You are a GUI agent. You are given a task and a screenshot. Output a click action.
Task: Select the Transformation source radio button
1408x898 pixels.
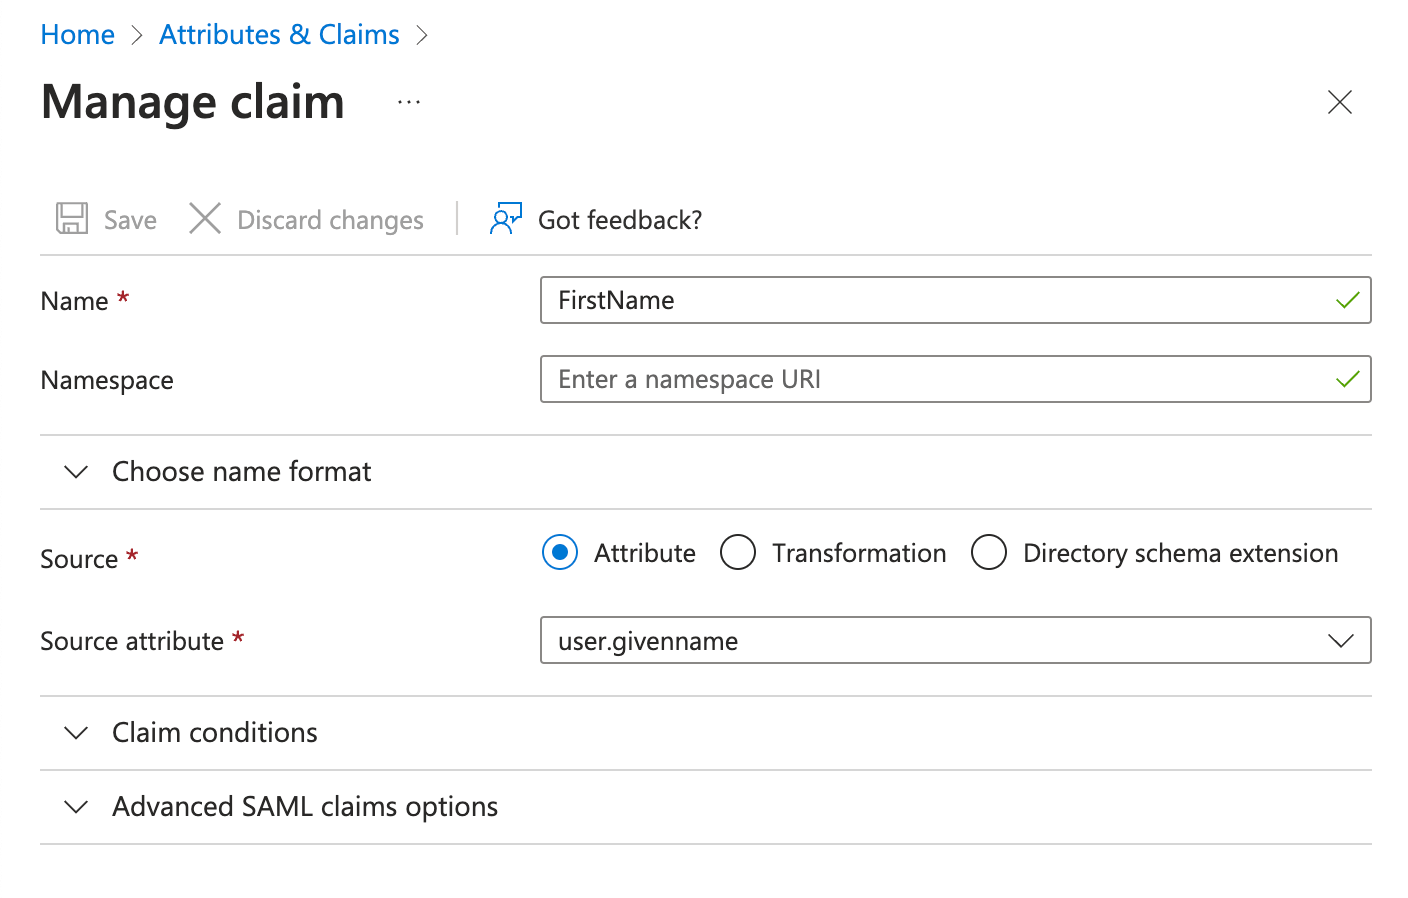point(738,552)
